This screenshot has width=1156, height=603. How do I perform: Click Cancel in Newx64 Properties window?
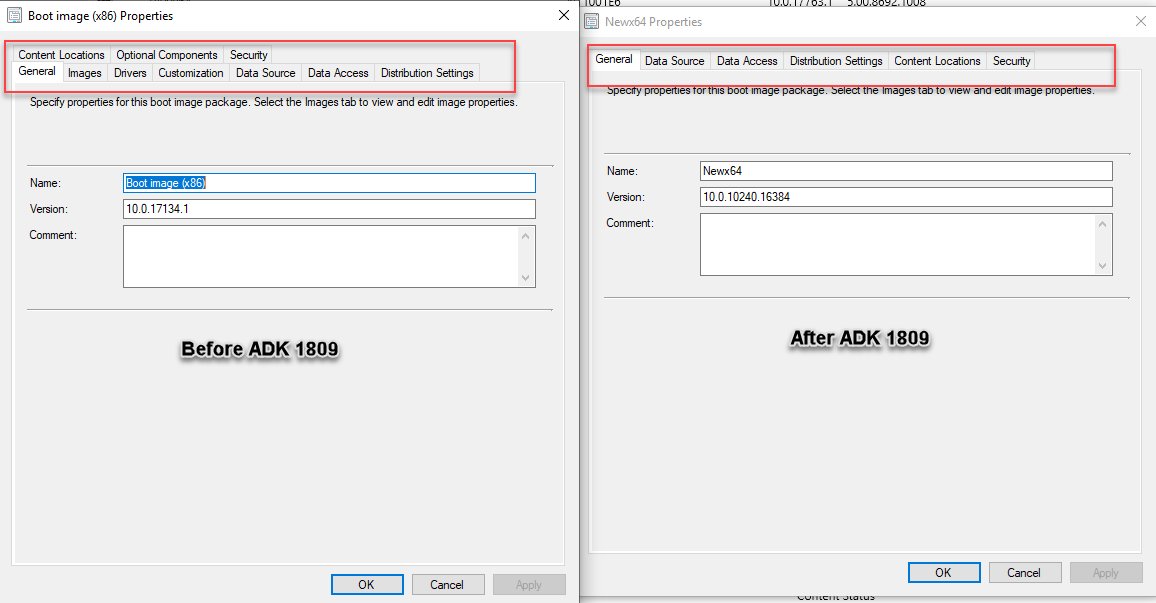point(1024,573)
